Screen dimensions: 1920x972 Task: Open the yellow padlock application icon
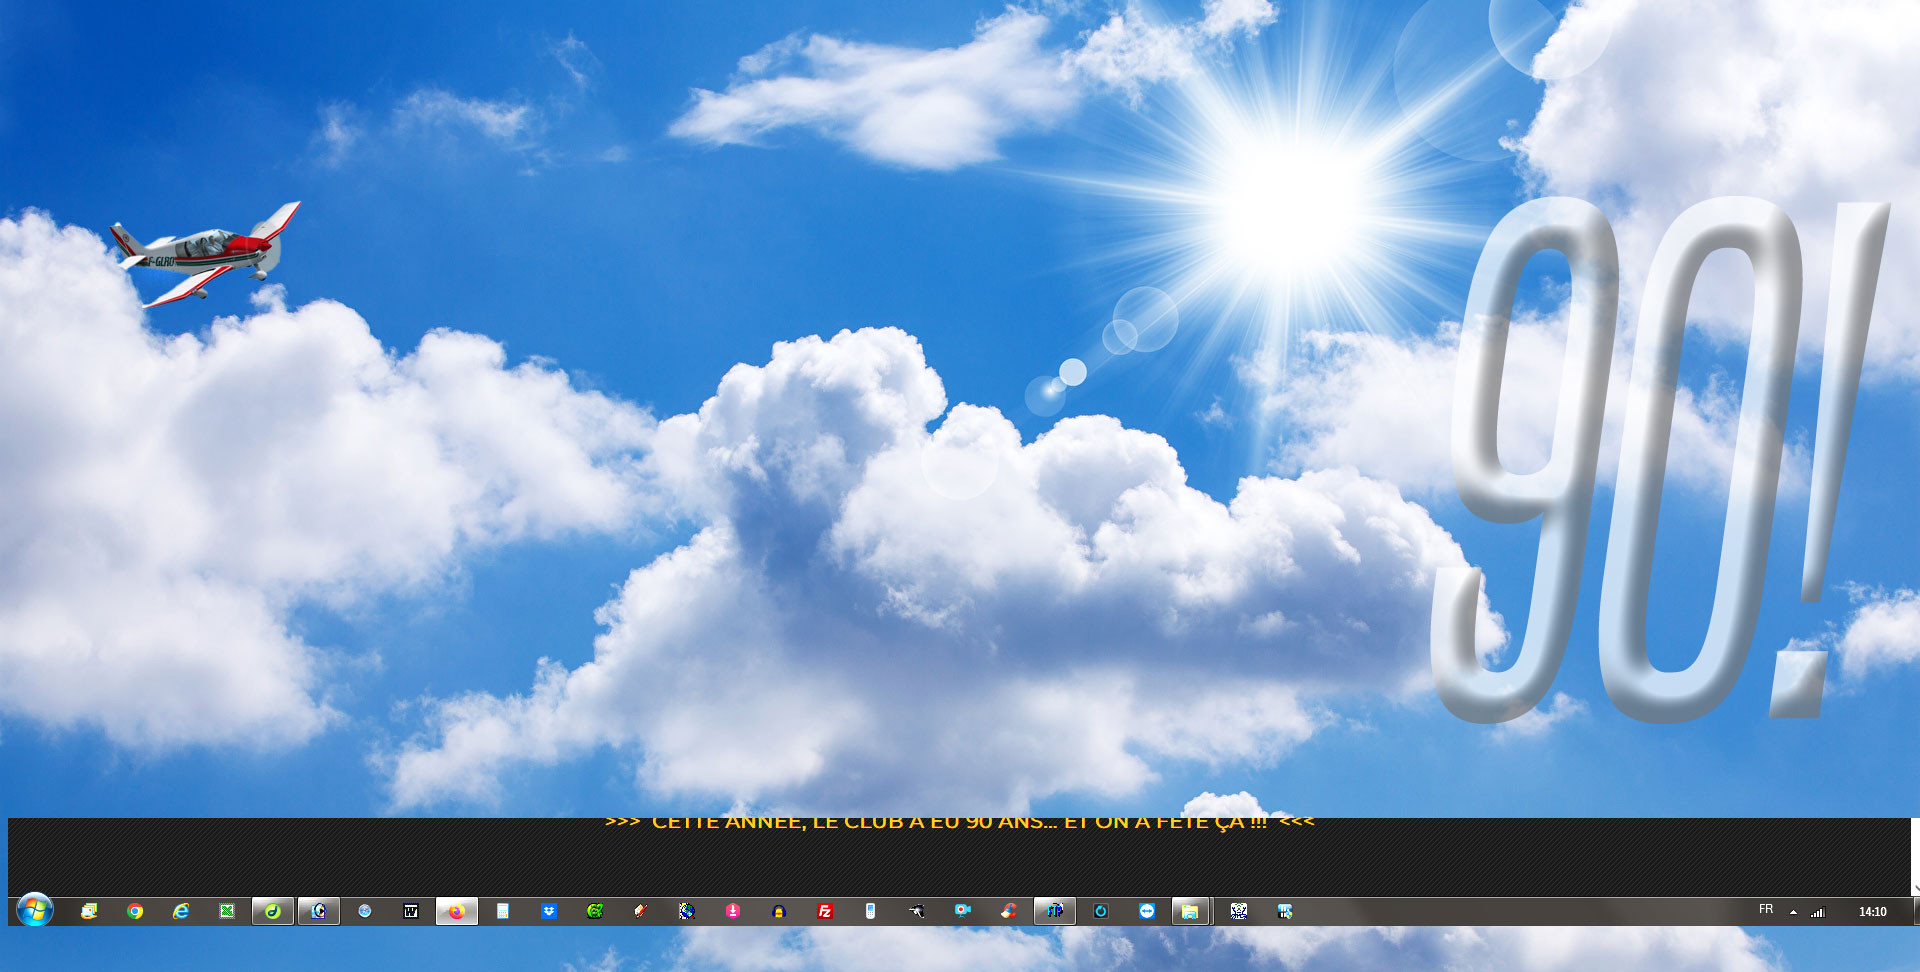779,911
